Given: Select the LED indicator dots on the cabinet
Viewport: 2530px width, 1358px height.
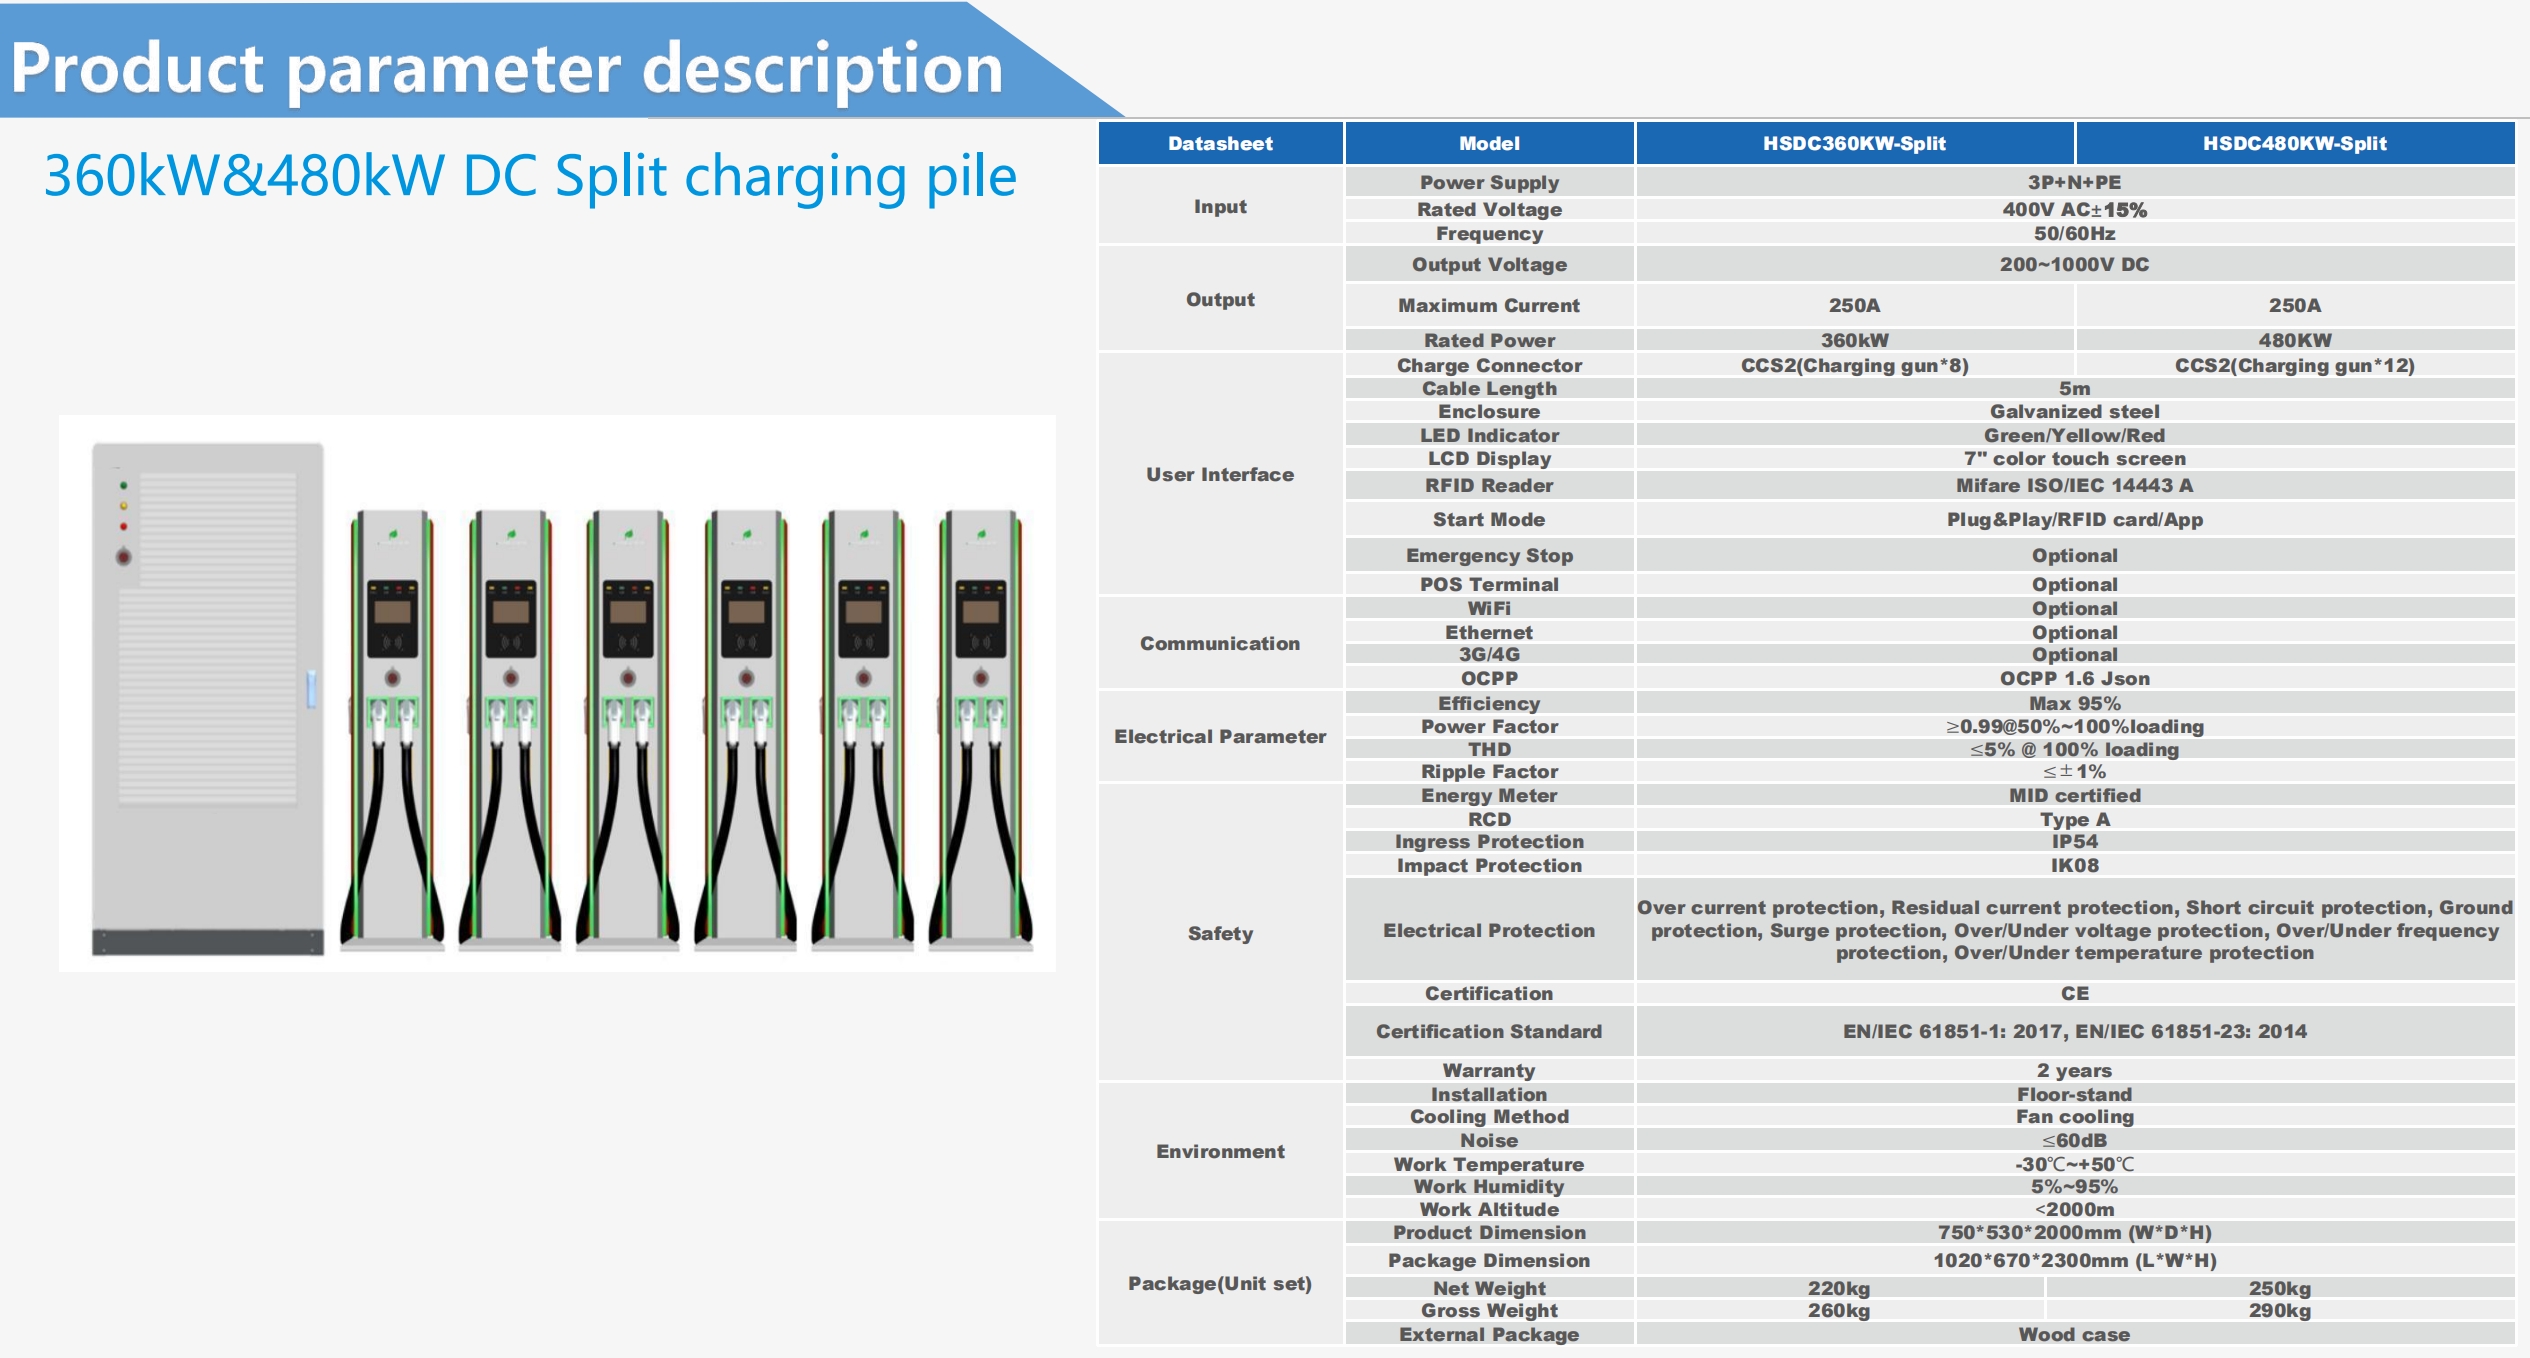Looking at the screenshot, I should [x=123, y=505].
